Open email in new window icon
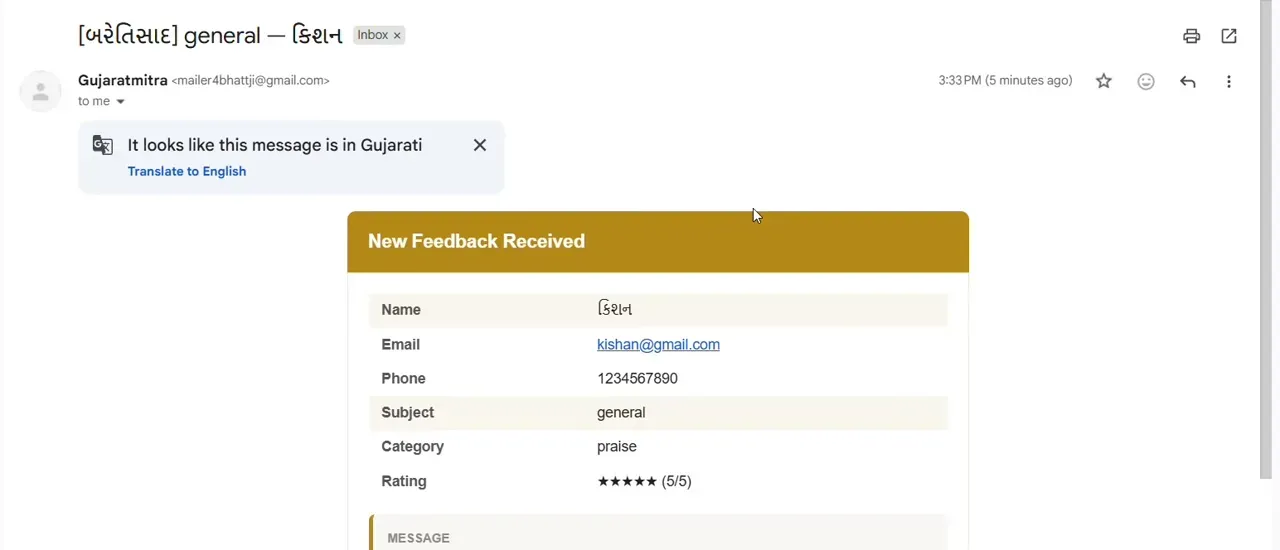Screen dimensions: 1280x550 pyautogui.click(x=1229, y=36)
